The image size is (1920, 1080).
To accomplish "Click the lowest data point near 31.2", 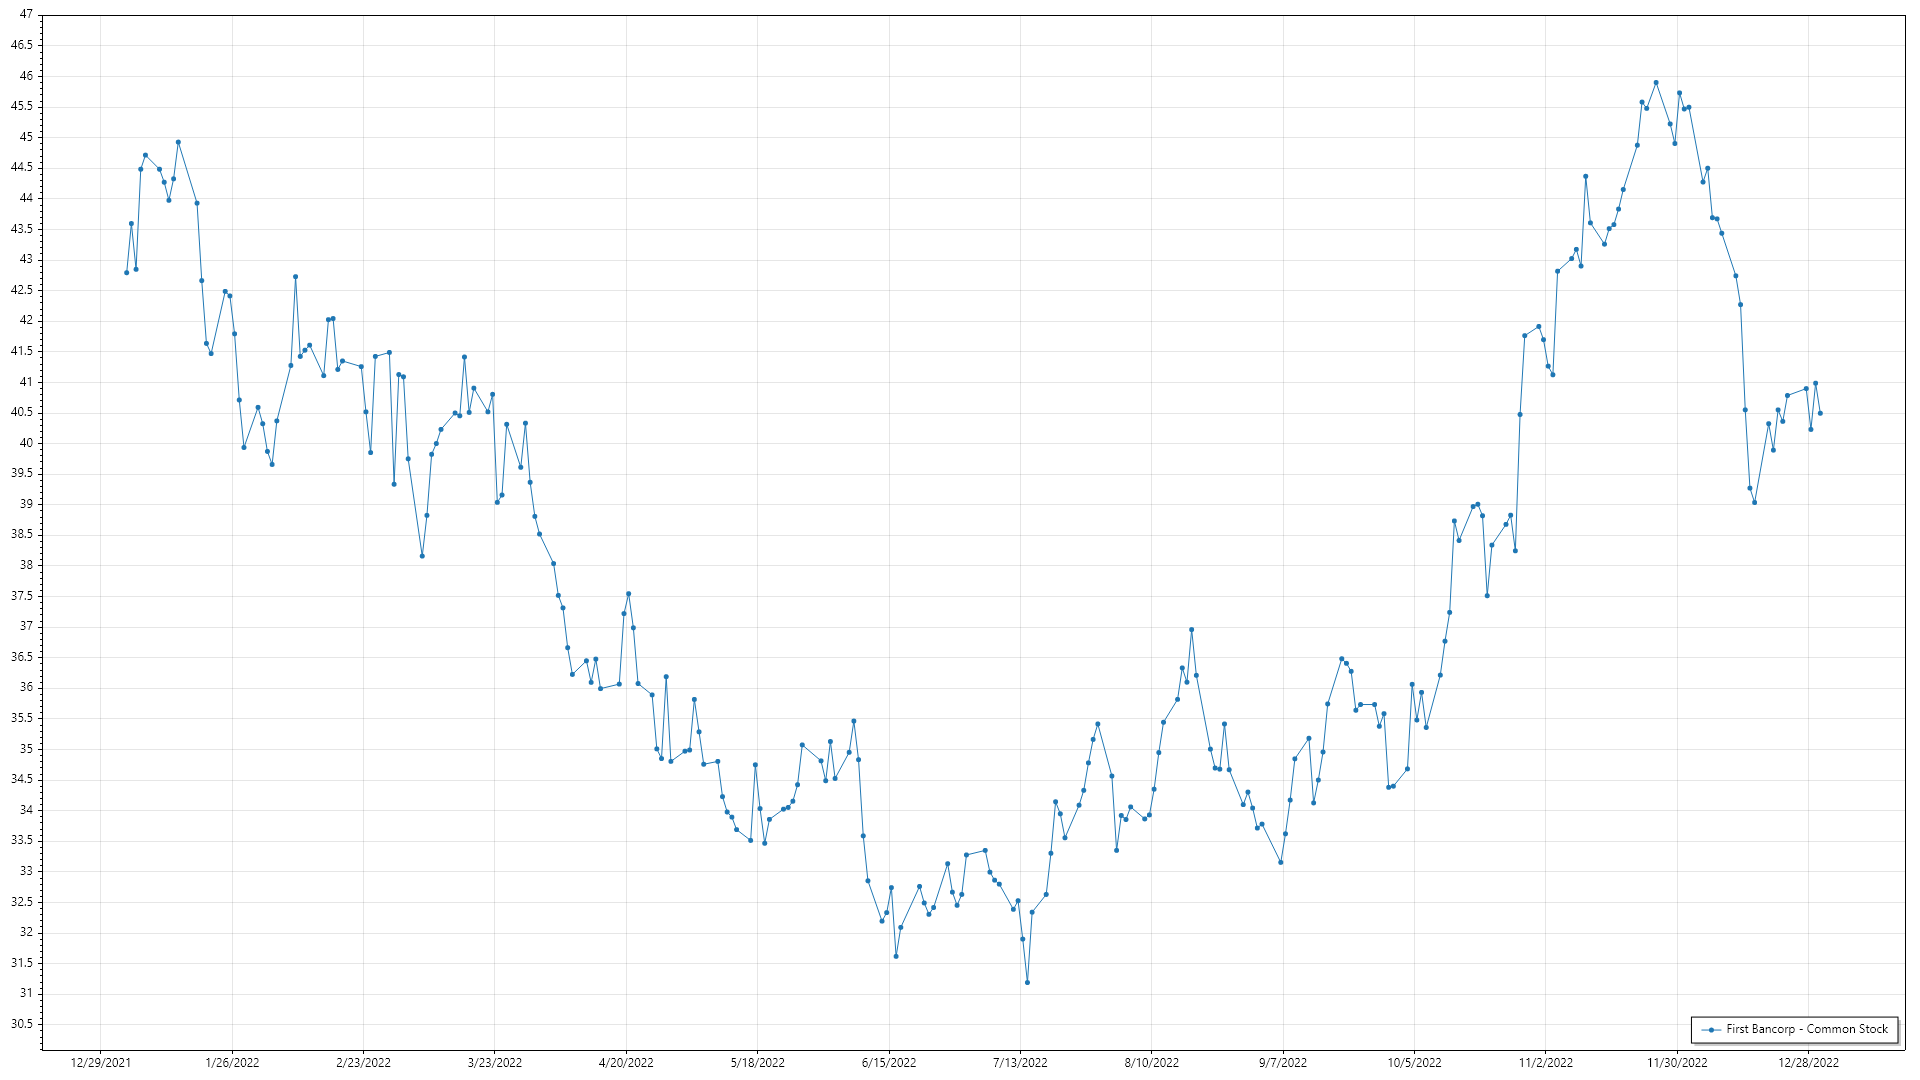I will [1027, 982].
